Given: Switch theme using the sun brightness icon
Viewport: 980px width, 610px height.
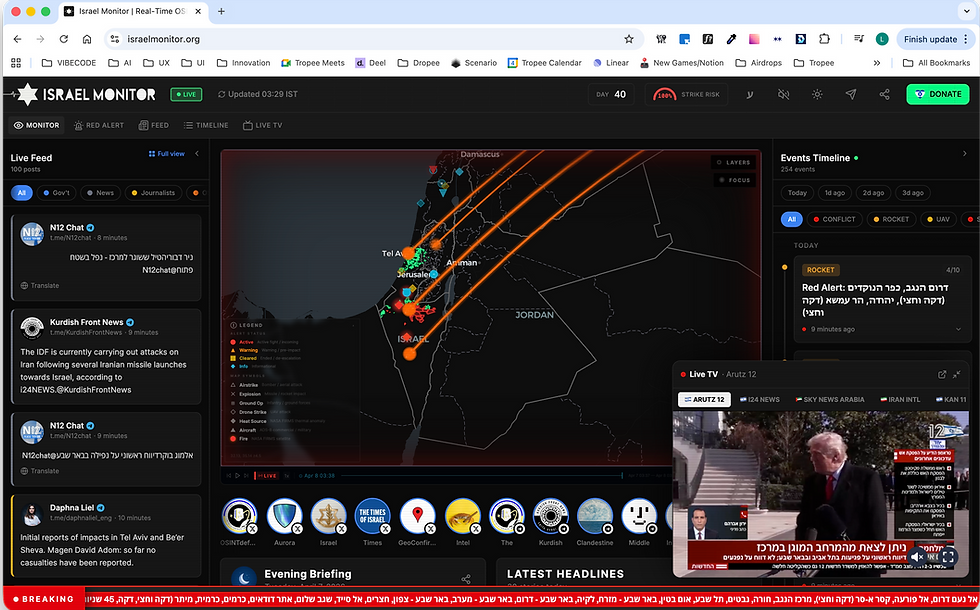Looking at the screenshot, I should click(817, 94).
